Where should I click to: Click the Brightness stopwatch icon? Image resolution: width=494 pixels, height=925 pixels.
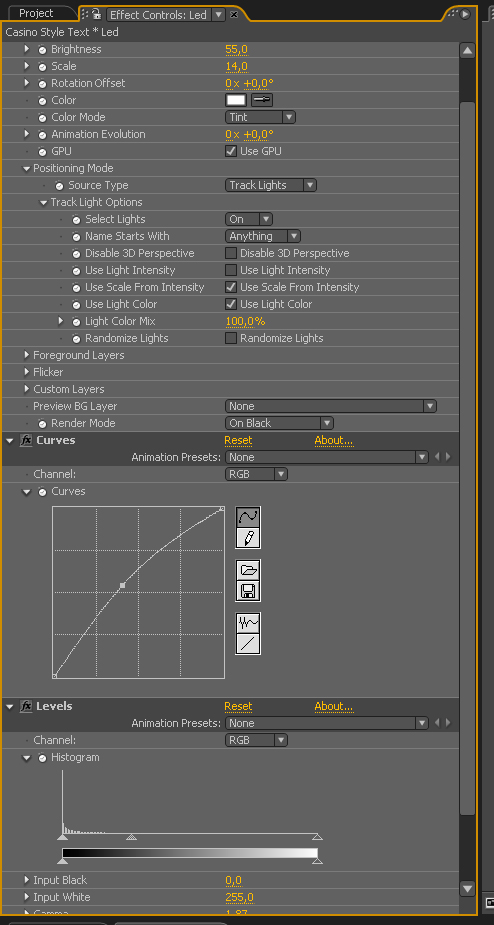(42, 50)
